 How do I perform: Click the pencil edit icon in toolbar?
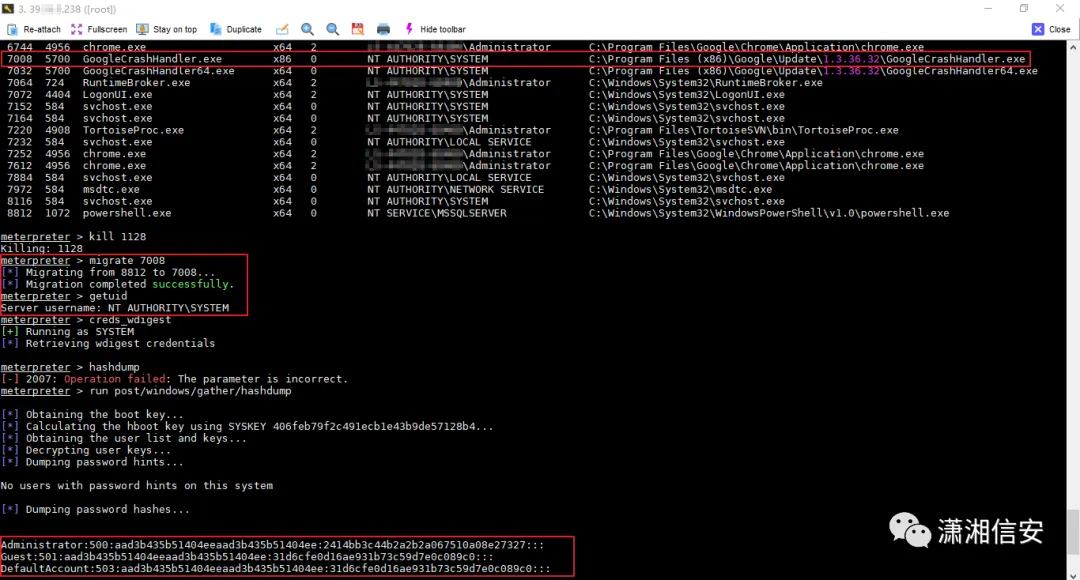point(282,29)
